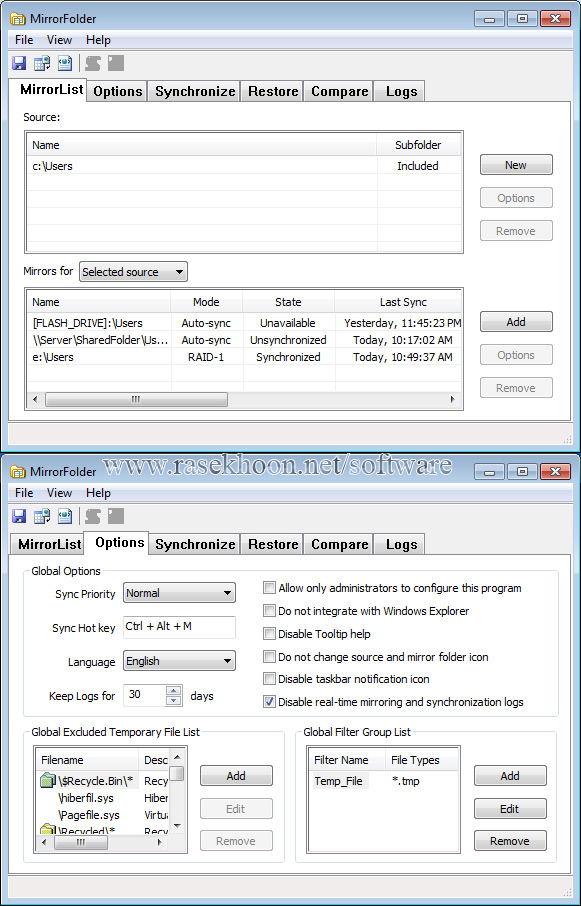Click Edit in Global Filter Group List
The width and height of the screenshot is (581, 906).
pos(510,809)
